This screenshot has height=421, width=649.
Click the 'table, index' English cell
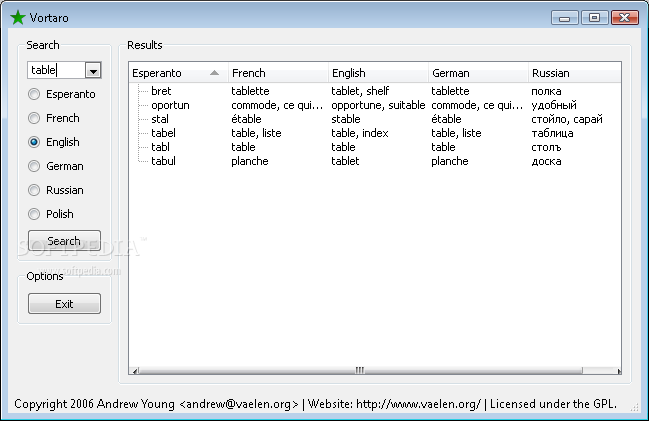click(360, 133)
